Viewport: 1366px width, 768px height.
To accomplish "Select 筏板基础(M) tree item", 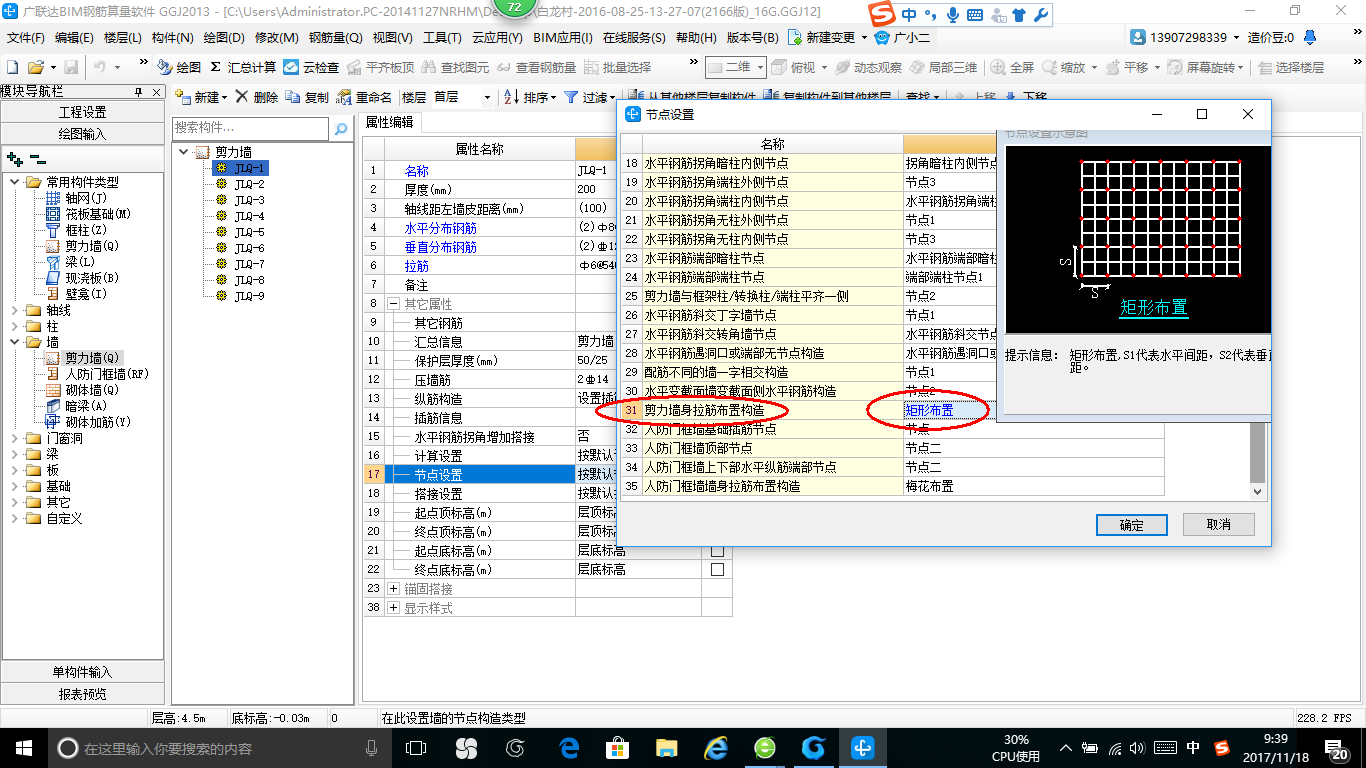I will [x=89, y=214].
